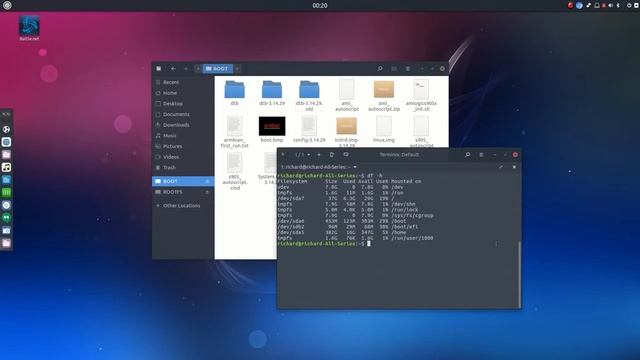640x360 pixels.
Task: Select the aml_autoscript.zip archive
Action: (384, 96)
